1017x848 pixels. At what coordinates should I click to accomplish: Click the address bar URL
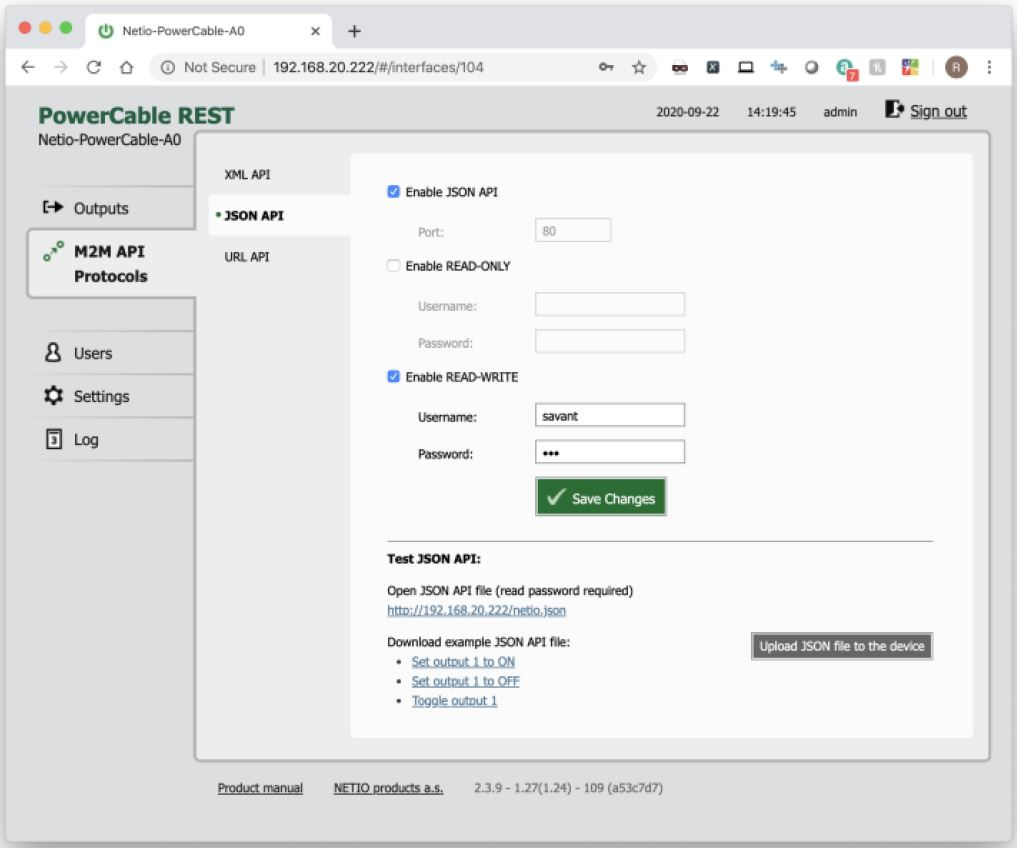pyautogui.click(x=378, y=67)
